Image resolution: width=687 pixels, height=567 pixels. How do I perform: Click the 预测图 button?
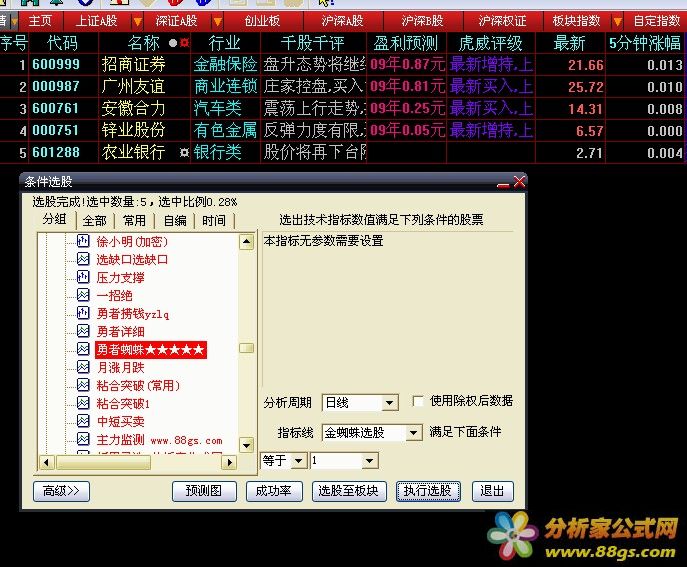(204, 491)
